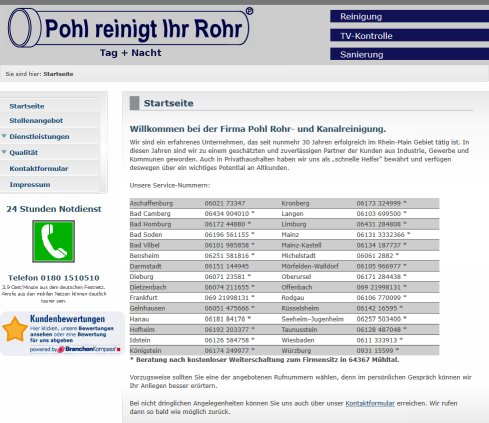Click the Königstein row label
This screenshot has width=489, height=423.
[145, 351]
